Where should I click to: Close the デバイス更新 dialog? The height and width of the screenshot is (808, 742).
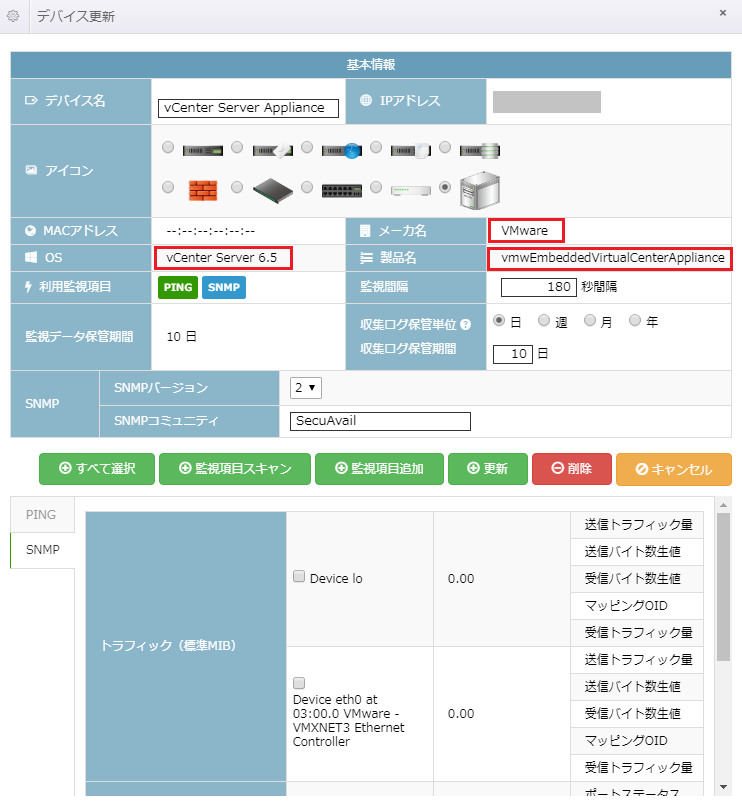(723, 13)
